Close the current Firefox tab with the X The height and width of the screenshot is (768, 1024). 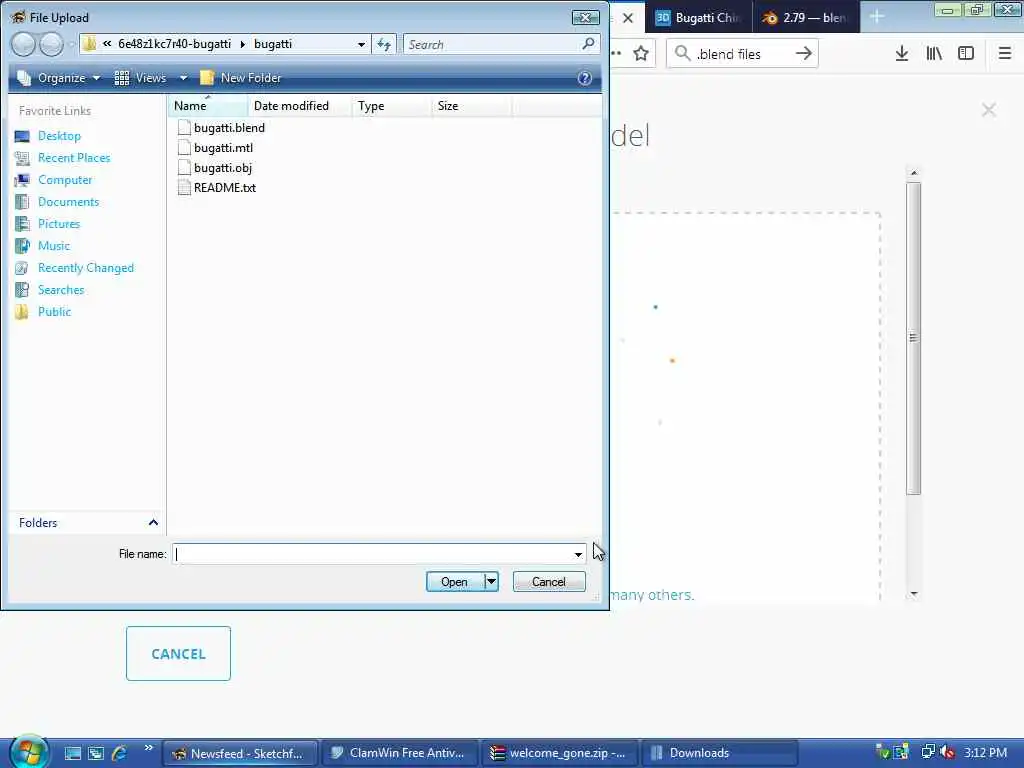point(628,18)
